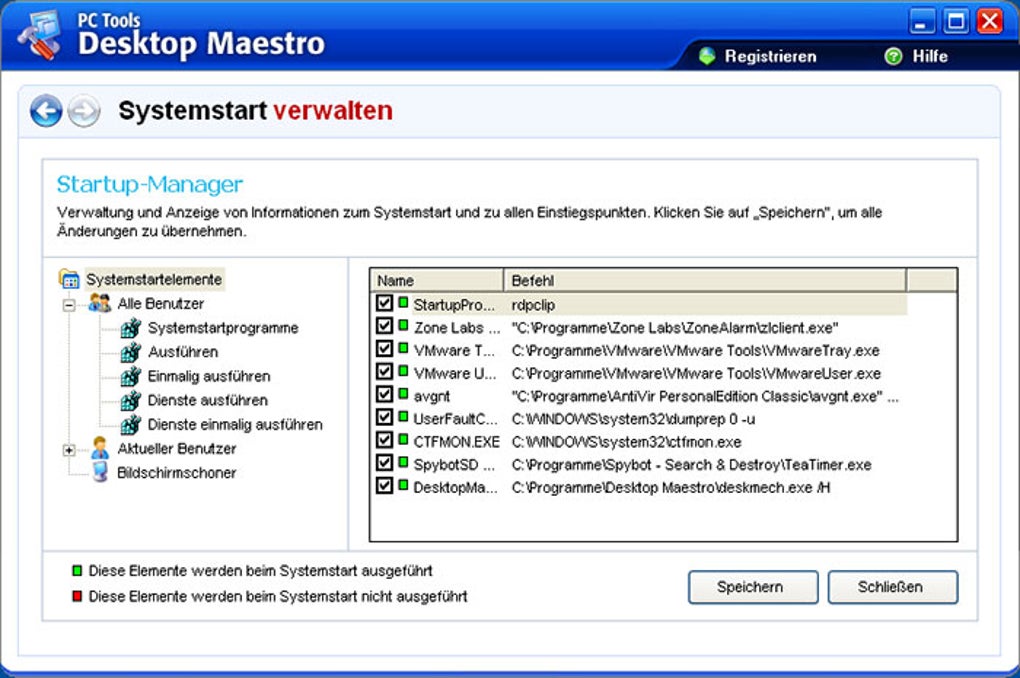Click the back navigation arrow
This screenshot has height=678, width=1020.
[x=45, y=111]
